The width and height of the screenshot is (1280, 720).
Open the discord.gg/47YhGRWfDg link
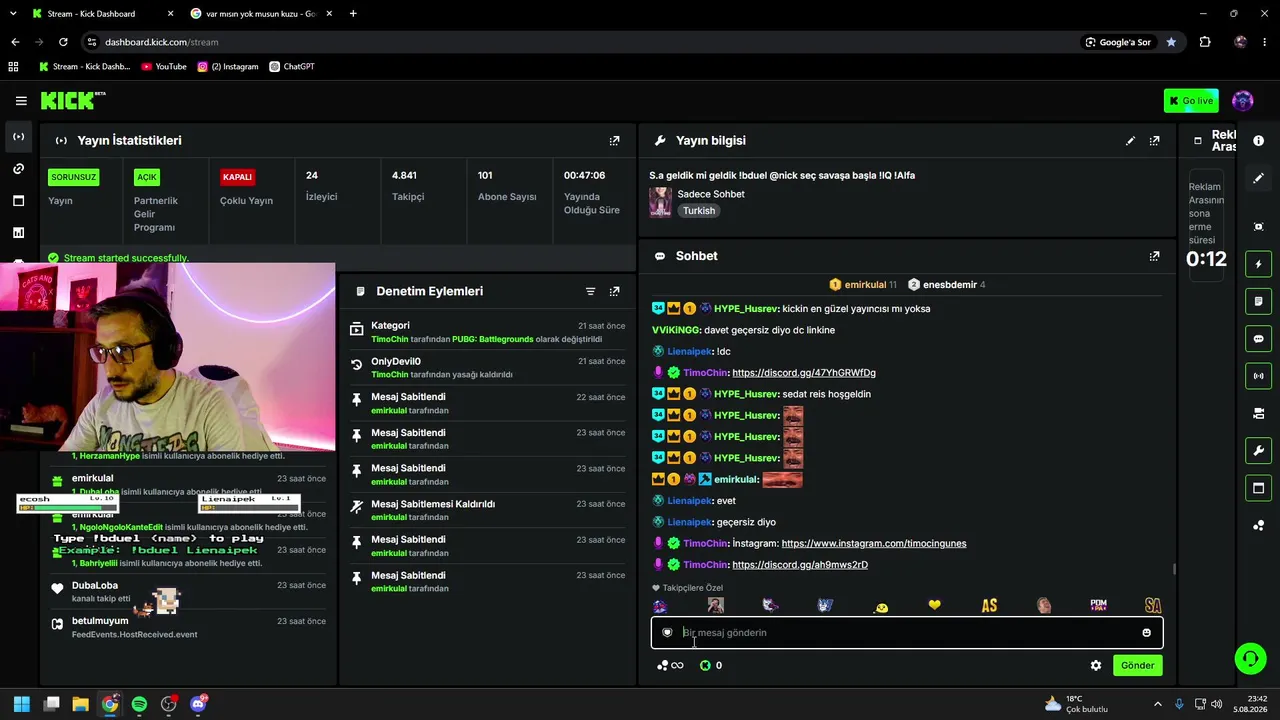pos(804,373)
